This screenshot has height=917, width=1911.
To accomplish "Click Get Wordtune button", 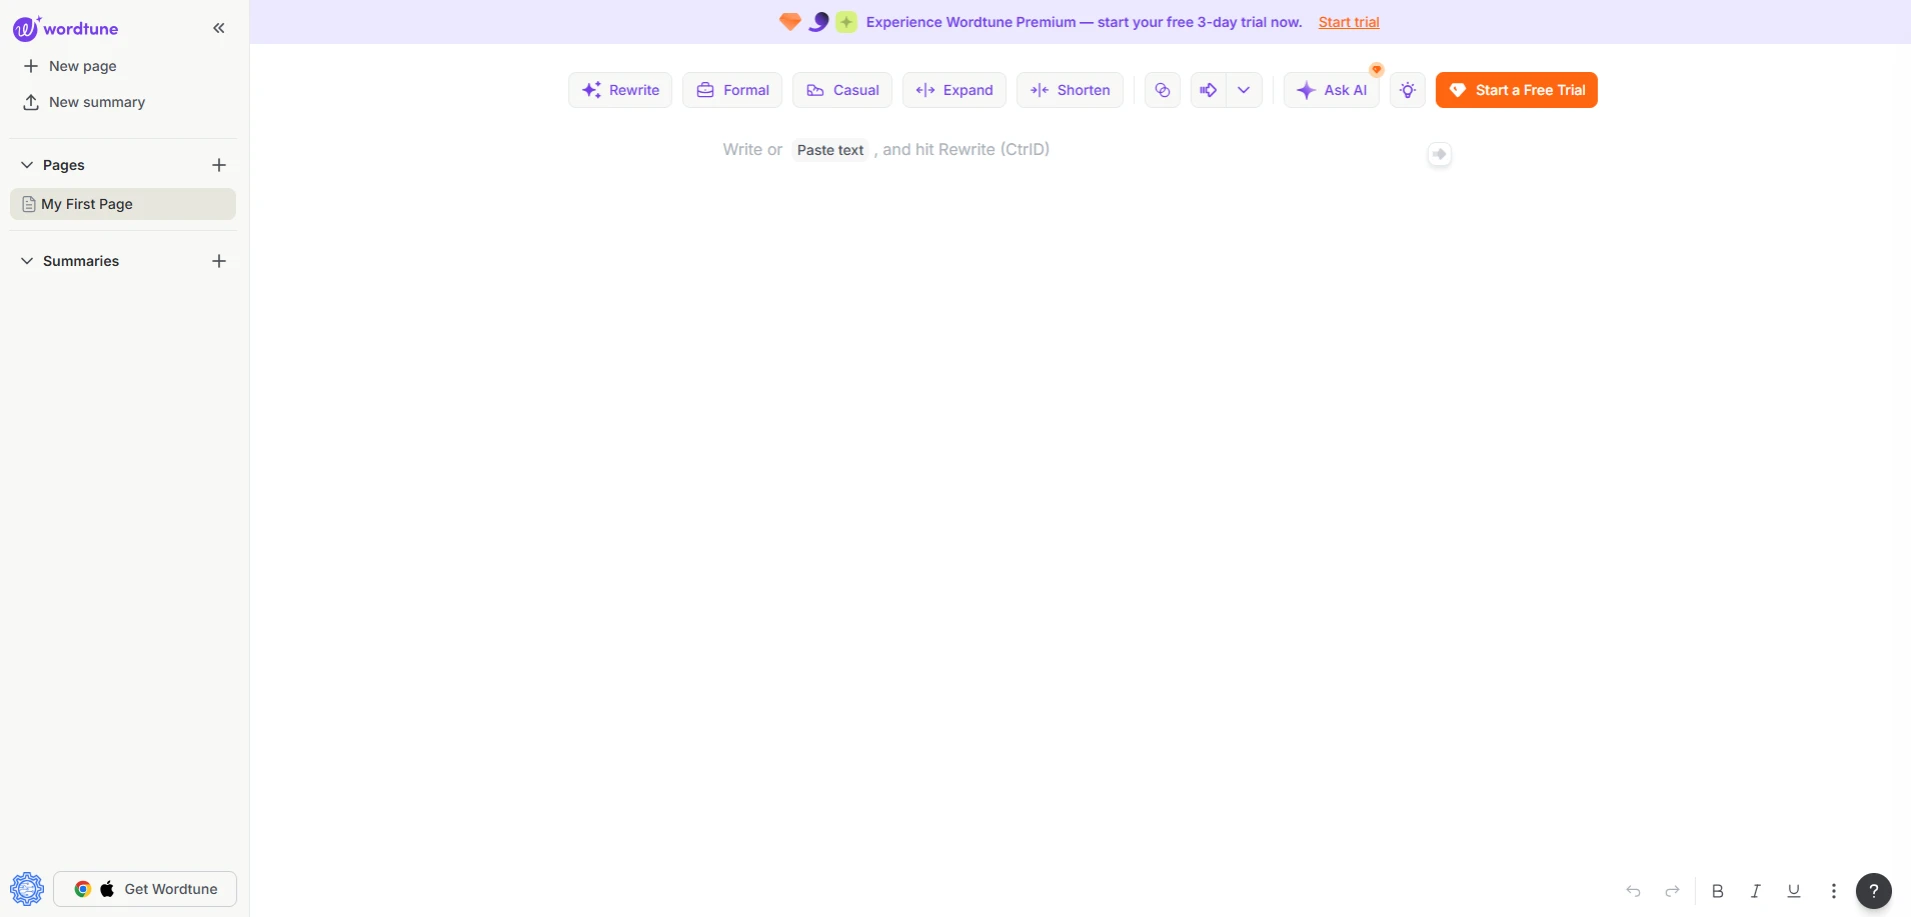I will click(x=145, y=889).
